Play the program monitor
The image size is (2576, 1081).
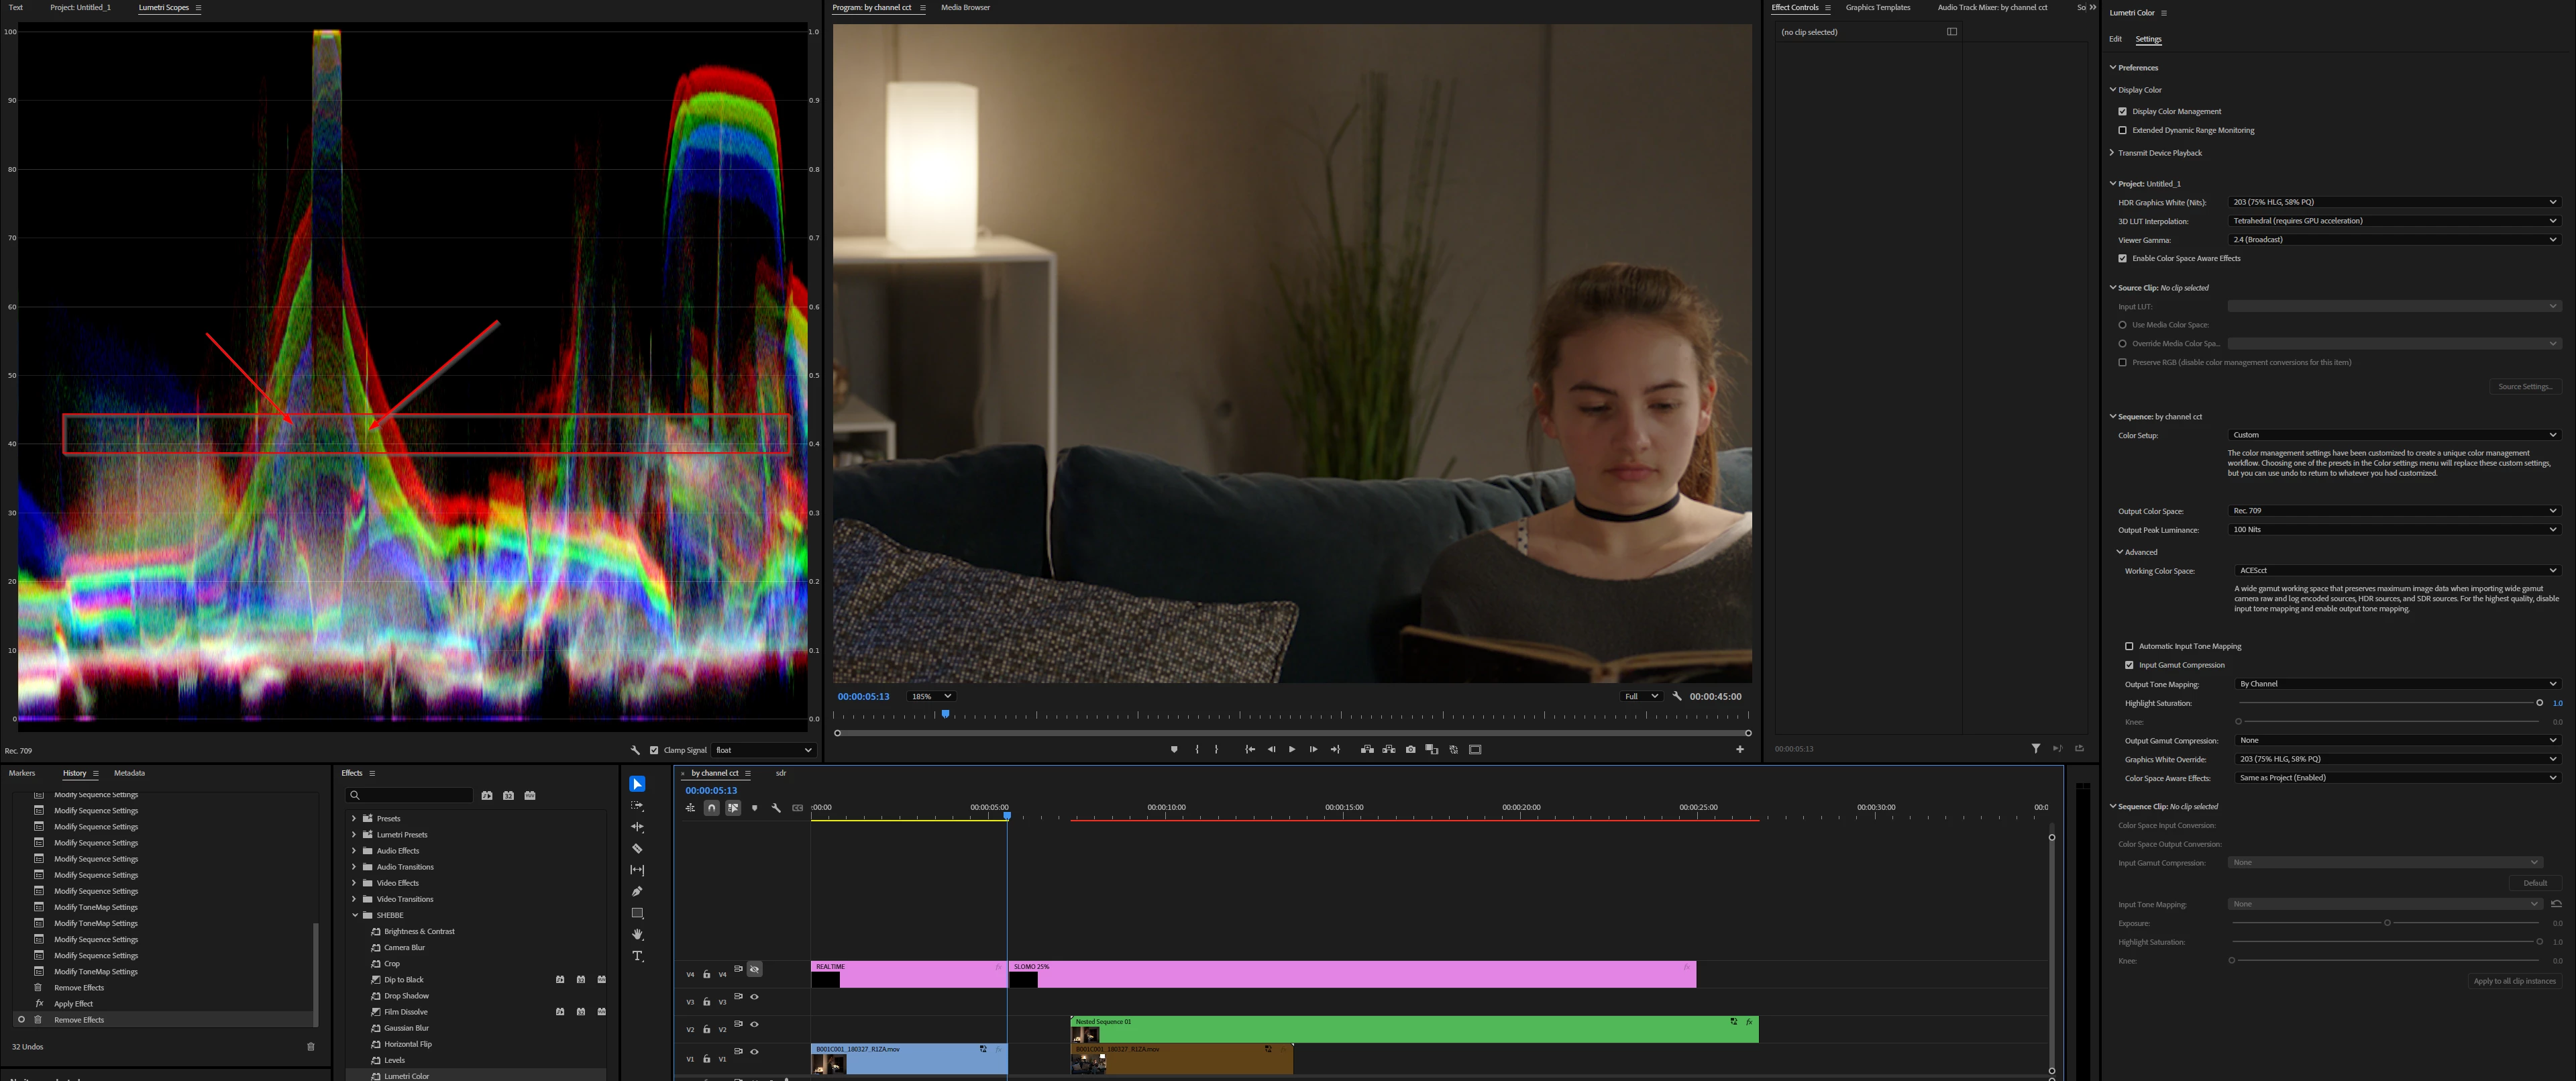[x=1291, y=749]
